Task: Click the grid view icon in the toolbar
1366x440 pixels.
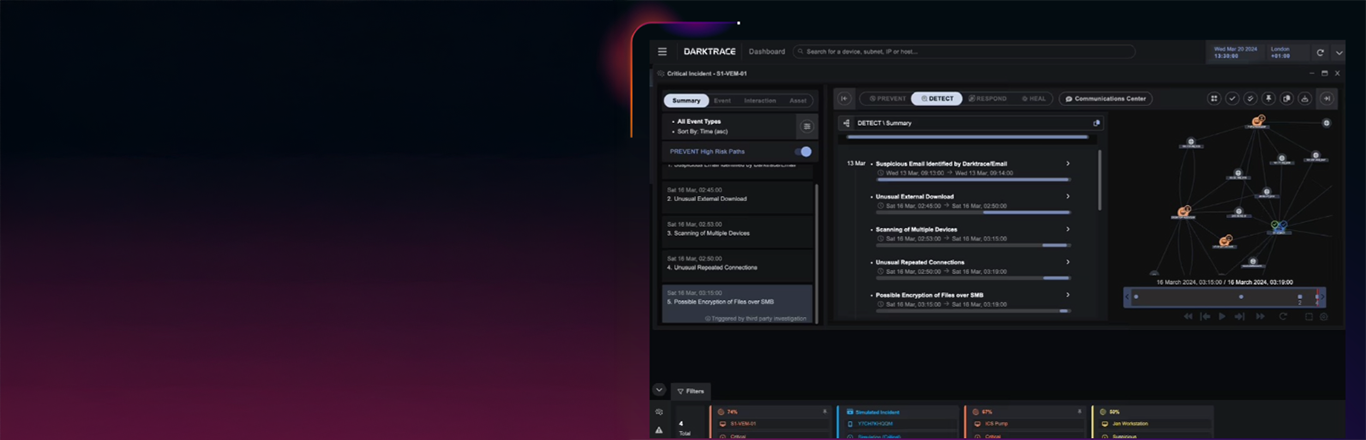Action: pyautogui.click(x=1214, y=99)
